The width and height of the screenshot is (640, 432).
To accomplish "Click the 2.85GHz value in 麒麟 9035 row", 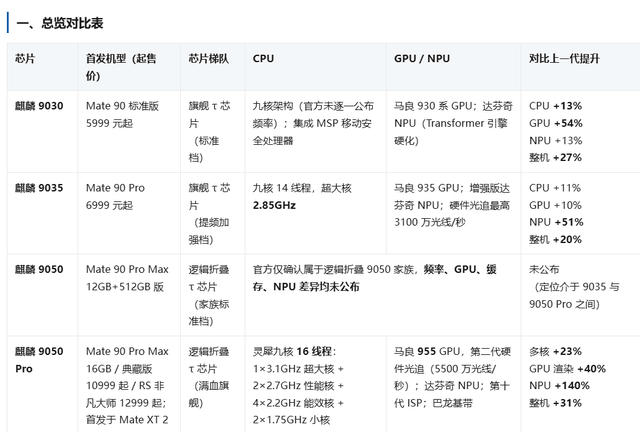I will coord(274,205).
